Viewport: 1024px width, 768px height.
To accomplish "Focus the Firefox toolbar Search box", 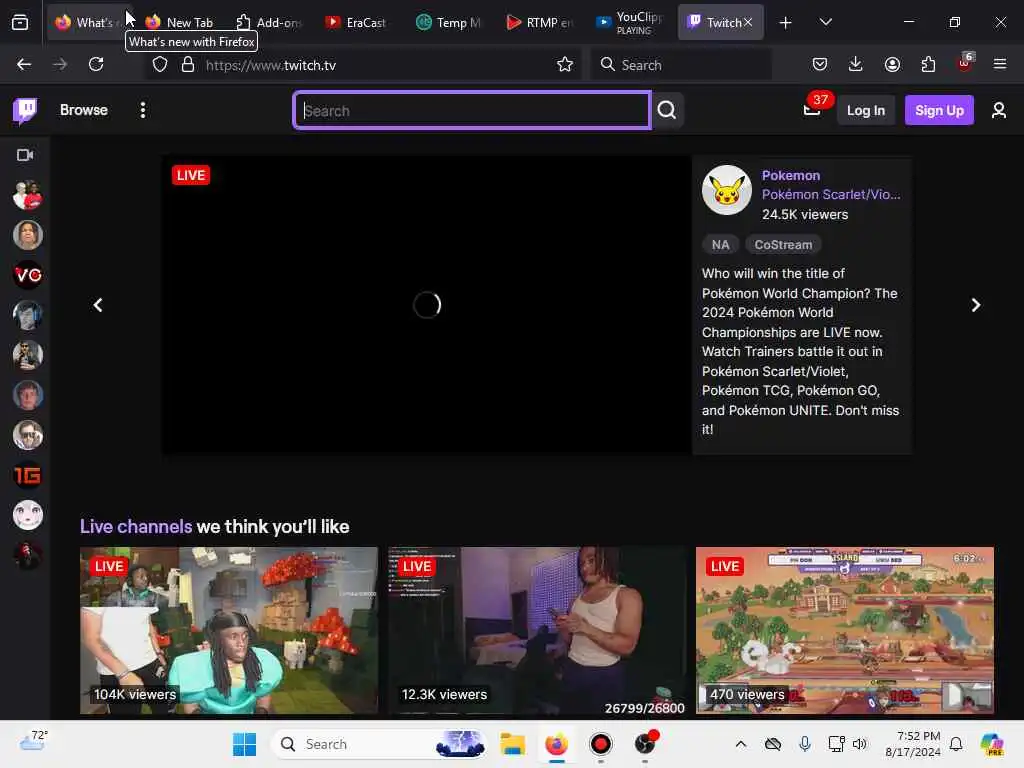I will (x=681, y=65).
